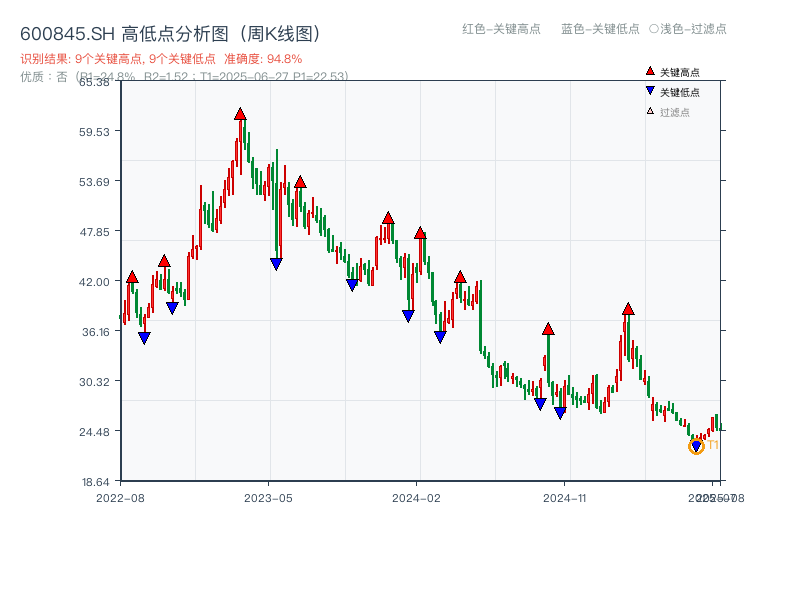Screen dimensions: 800x600
Task: Select the last red triangle before 2025
Action: [x=628, y=309]
